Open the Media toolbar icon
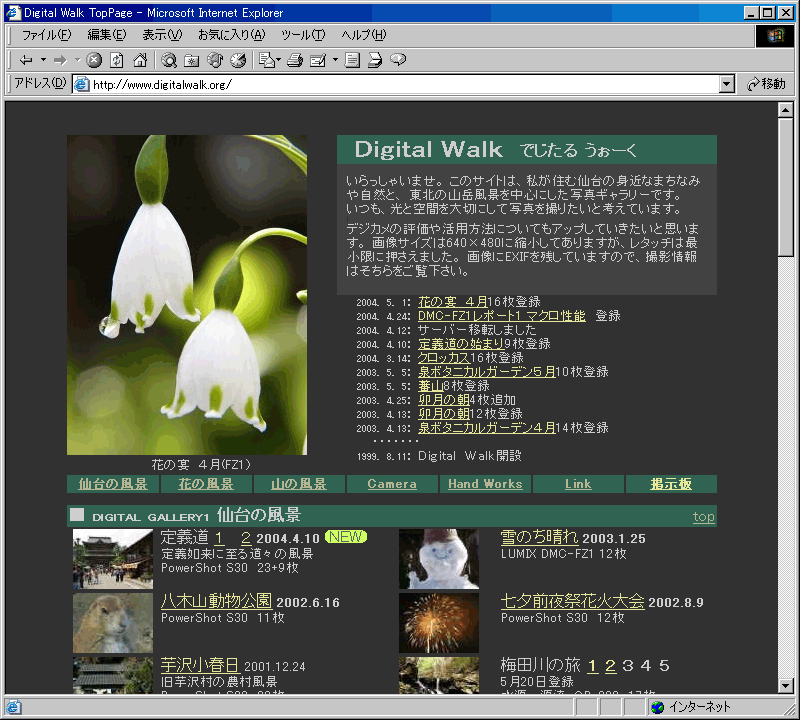 click(215, 60)
